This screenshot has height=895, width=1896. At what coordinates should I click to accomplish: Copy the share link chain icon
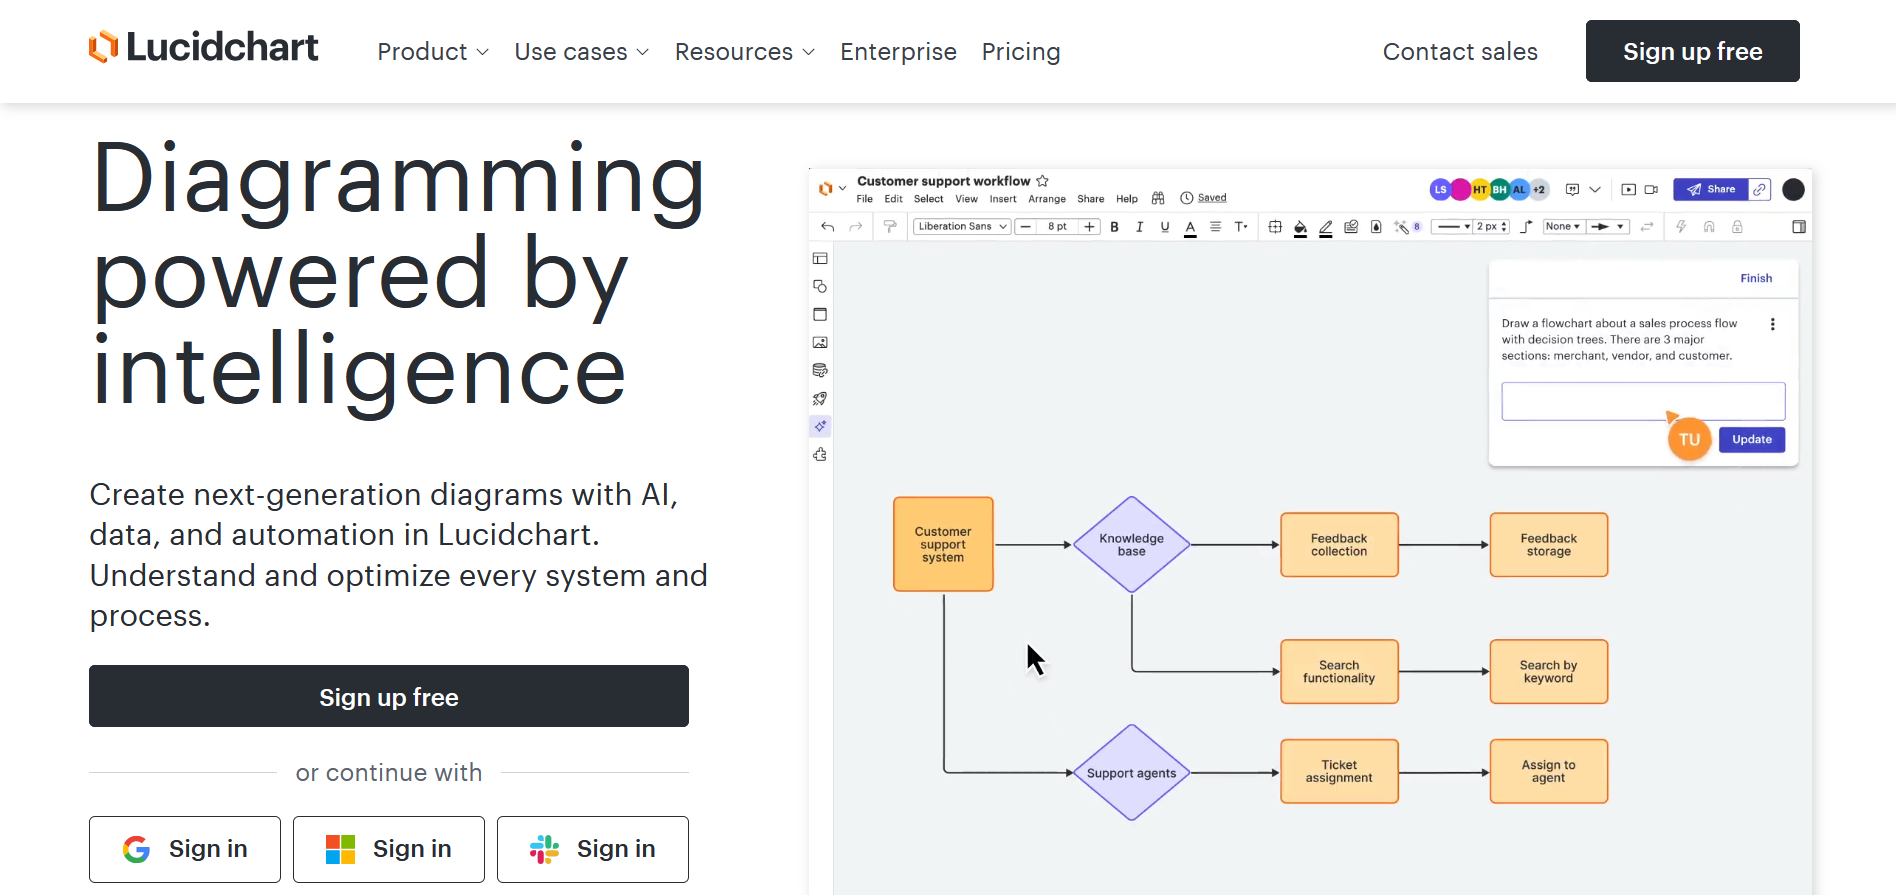(1760, 189)
